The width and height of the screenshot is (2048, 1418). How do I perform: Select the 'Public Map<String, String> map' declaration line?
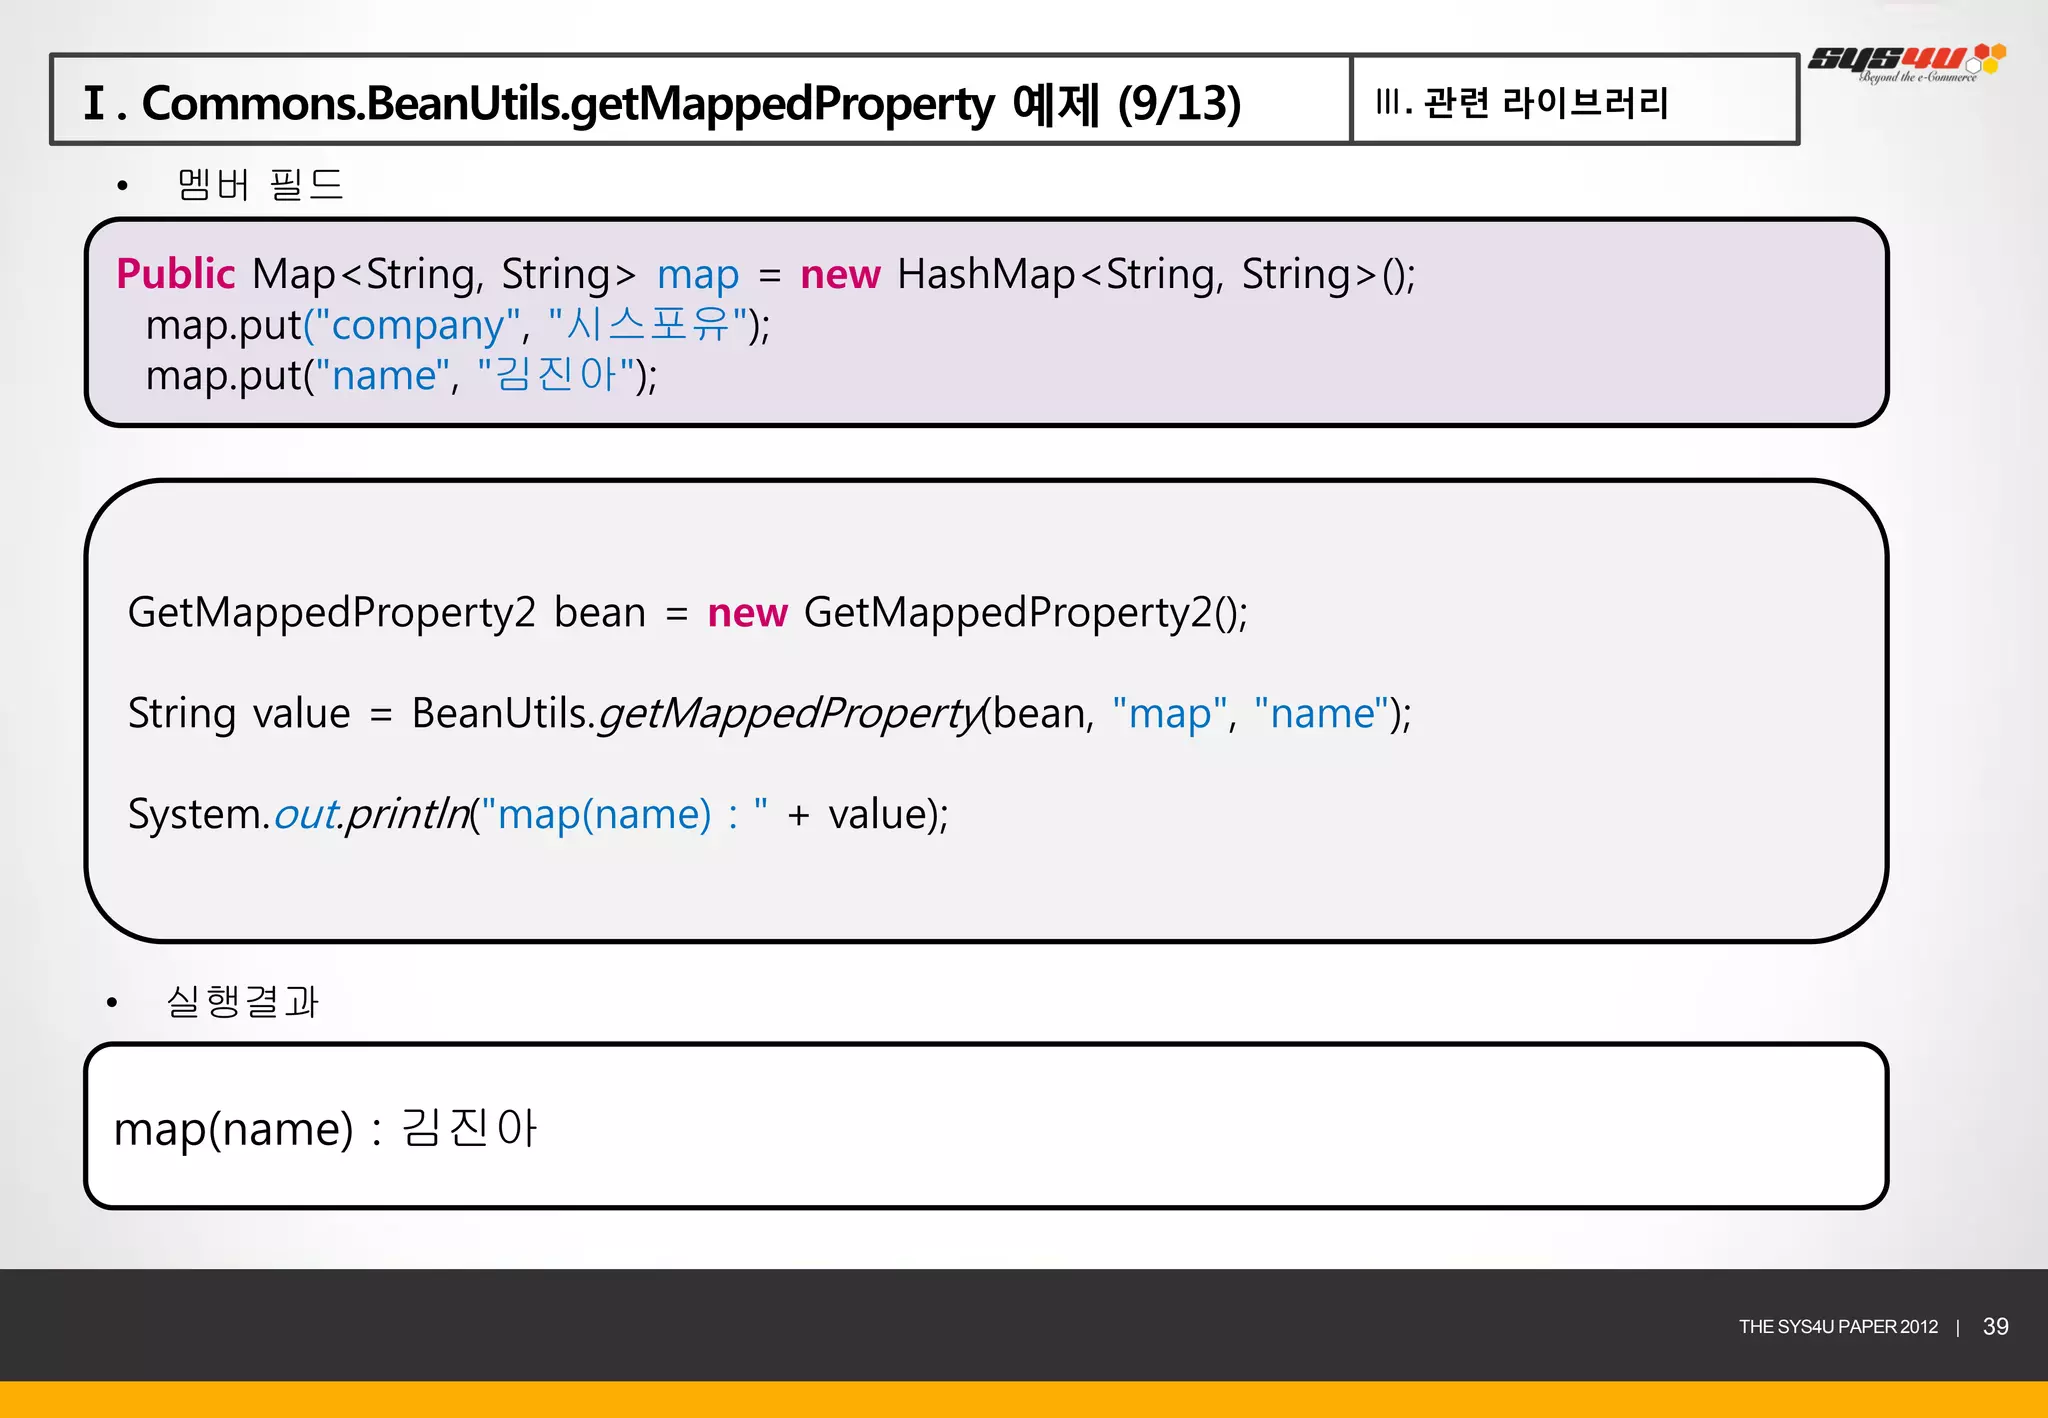766,274
